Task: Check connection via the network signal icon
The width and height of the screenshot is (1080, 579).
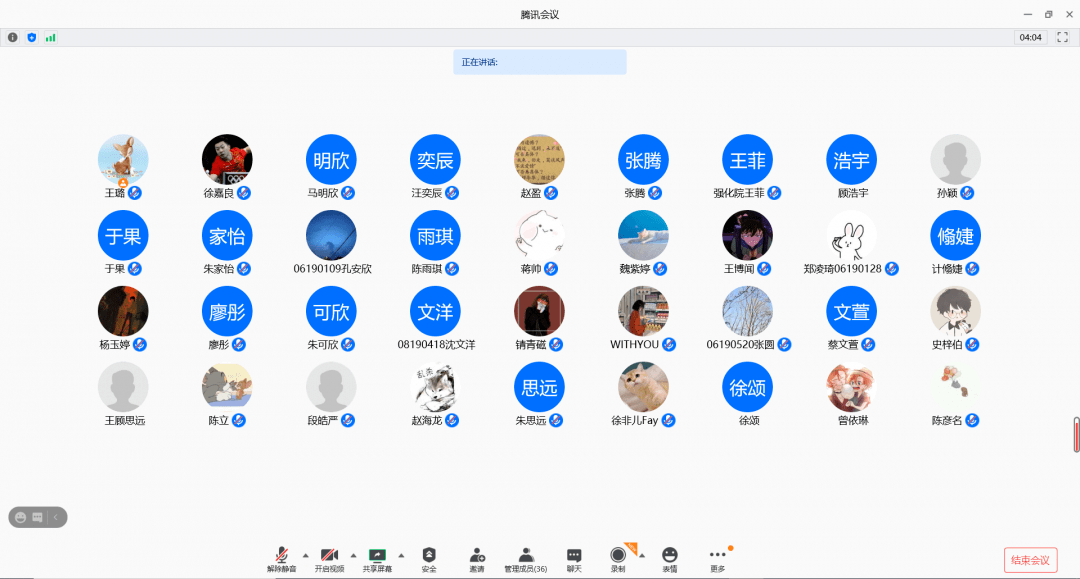Action: (50, 37)
